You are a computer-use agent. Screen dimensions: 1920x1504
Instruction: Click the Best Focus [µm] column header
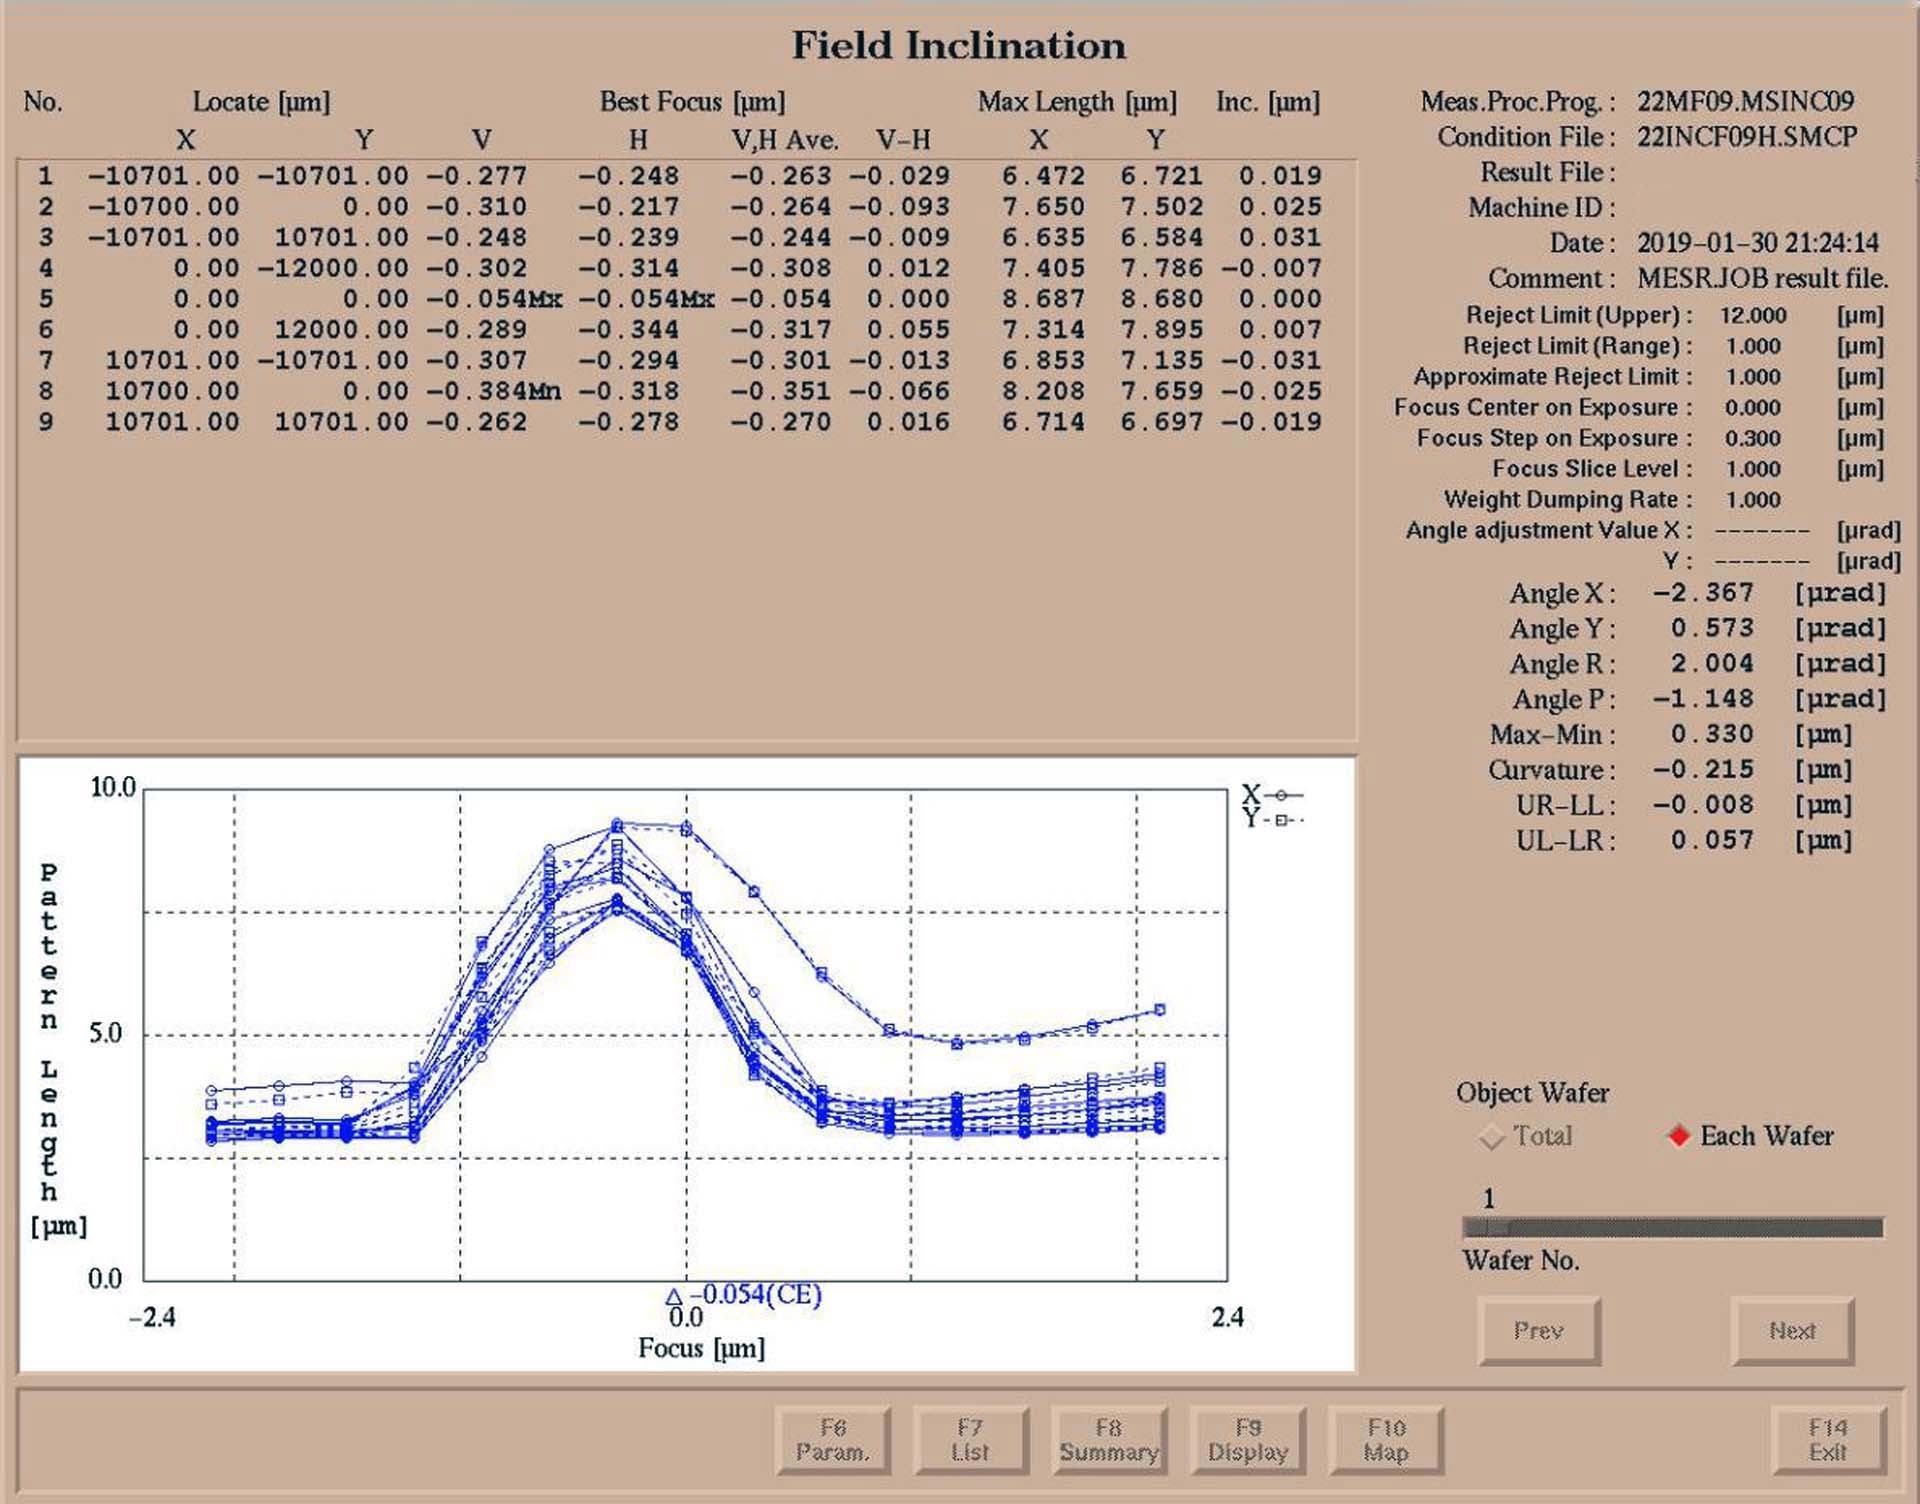coord(692,102)
